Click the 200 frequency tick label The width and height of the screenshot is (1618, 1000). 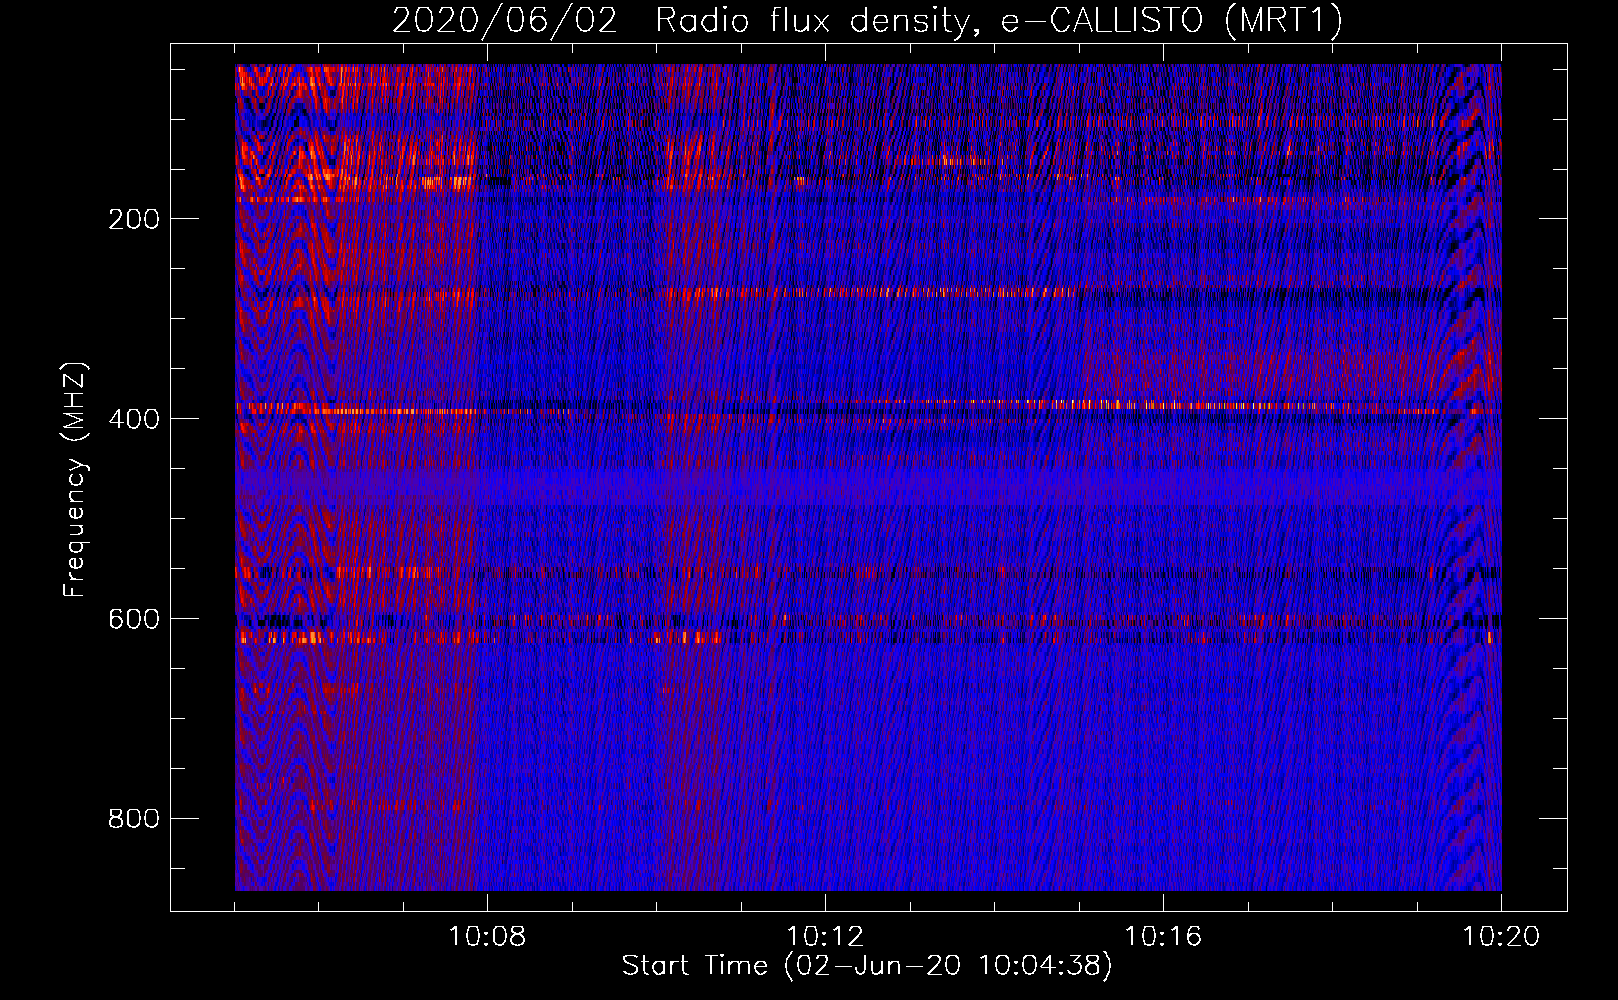pyautogui.click(x=134, y=219)
